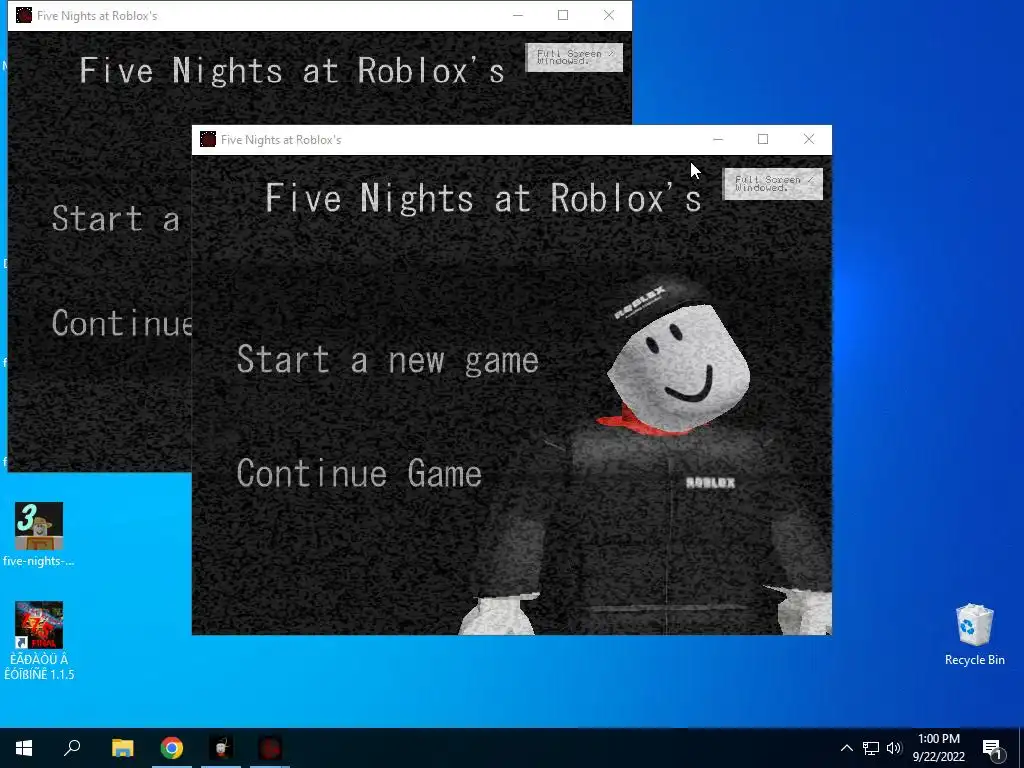Click the front window title bar text

click(281, 140)
